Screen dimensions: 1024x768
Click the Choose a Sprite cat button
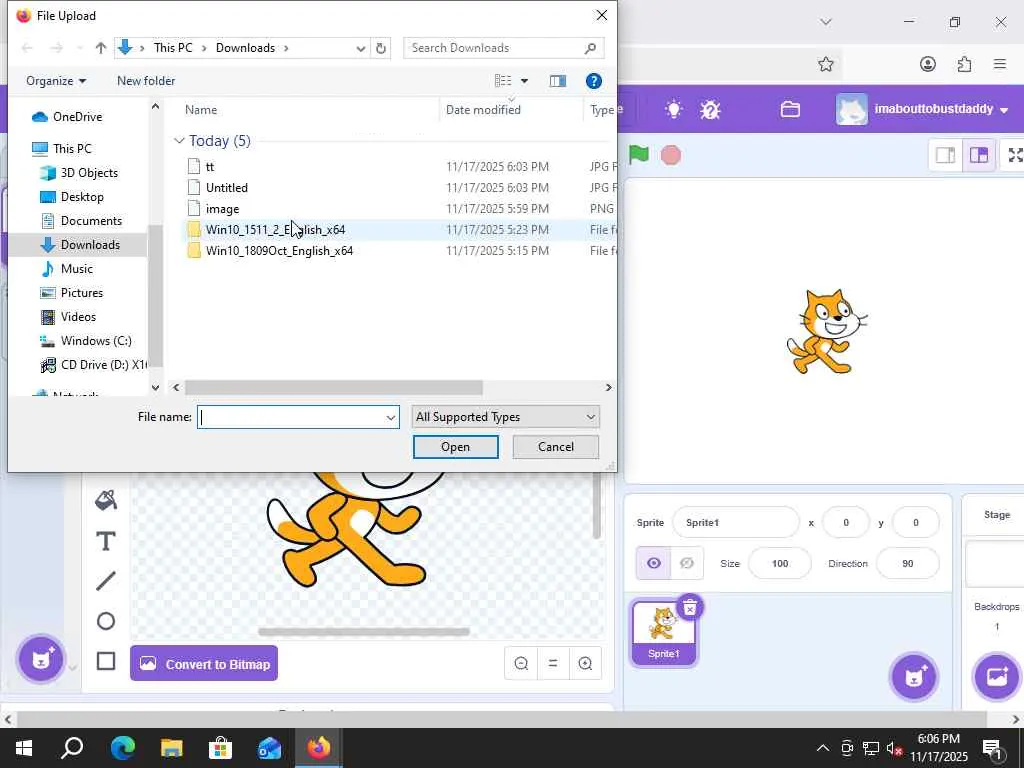[x=914, y=677]
